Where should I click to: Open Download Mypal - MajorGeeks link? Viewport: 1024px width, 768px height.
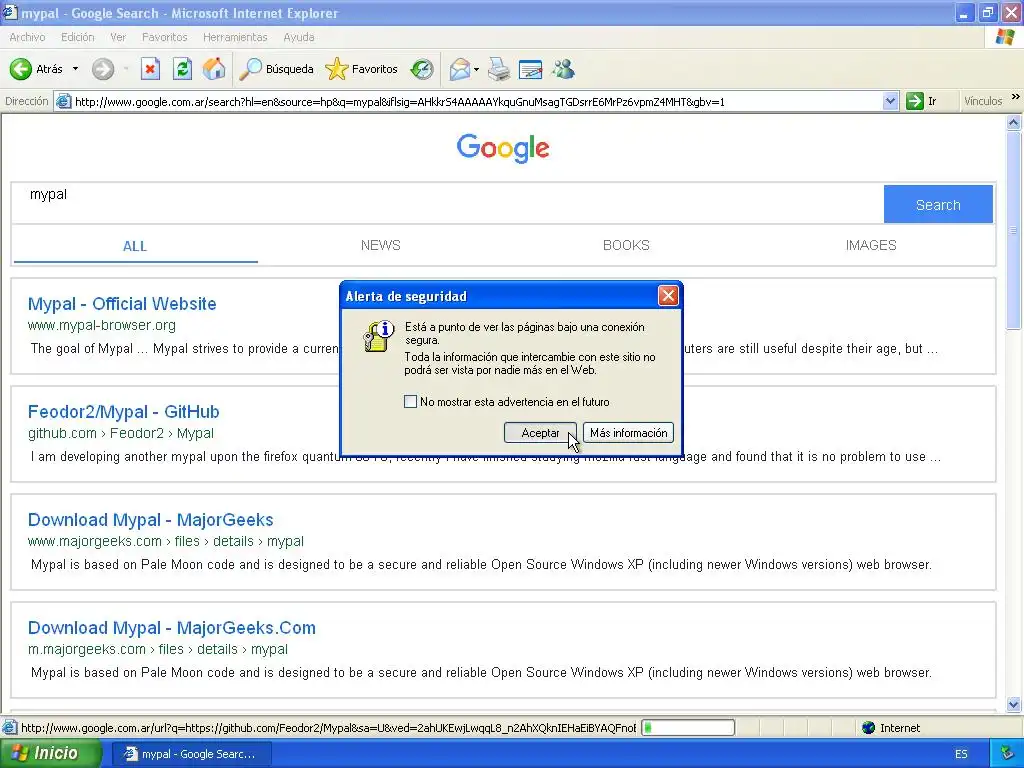pos(151,520)
